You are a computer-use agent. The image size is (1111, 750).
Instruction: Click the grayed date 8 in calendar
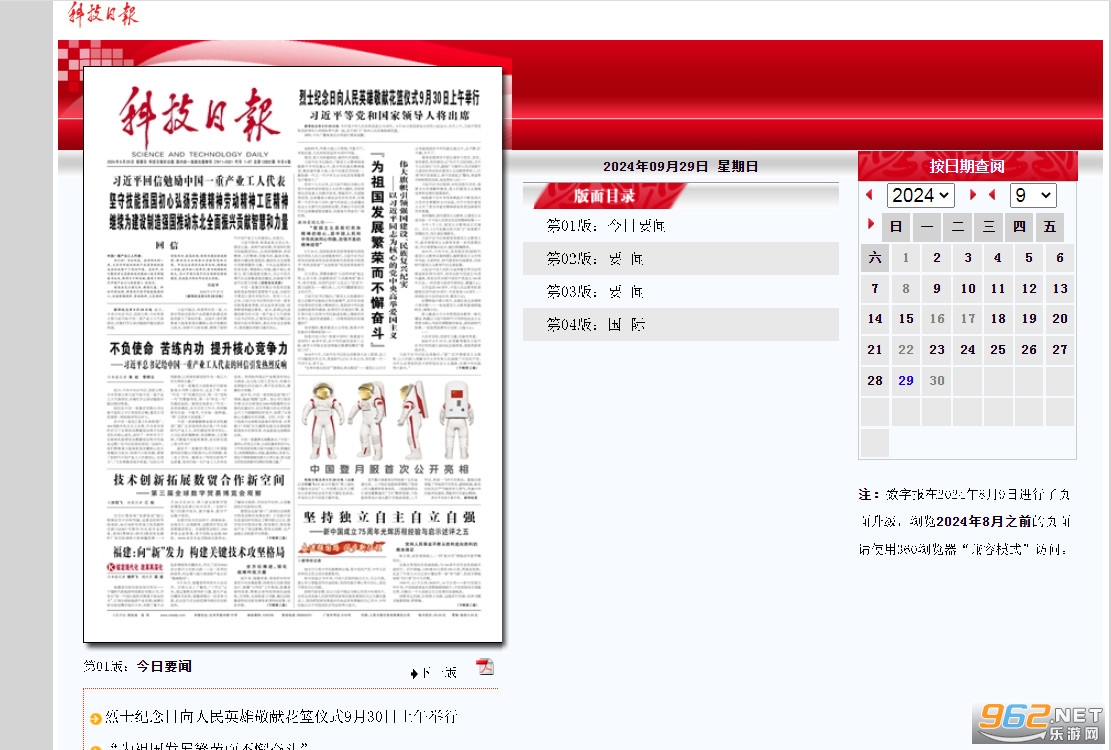click(906, 288)
